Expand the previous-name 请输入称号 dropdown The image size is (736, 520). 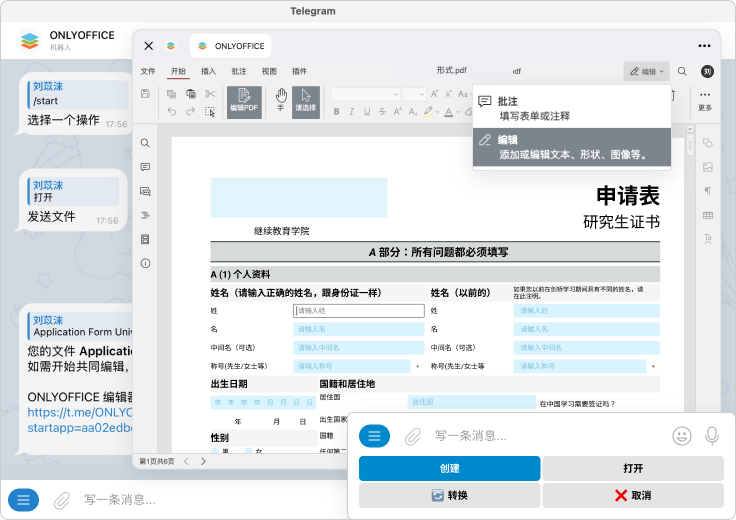tap(653, 367)
